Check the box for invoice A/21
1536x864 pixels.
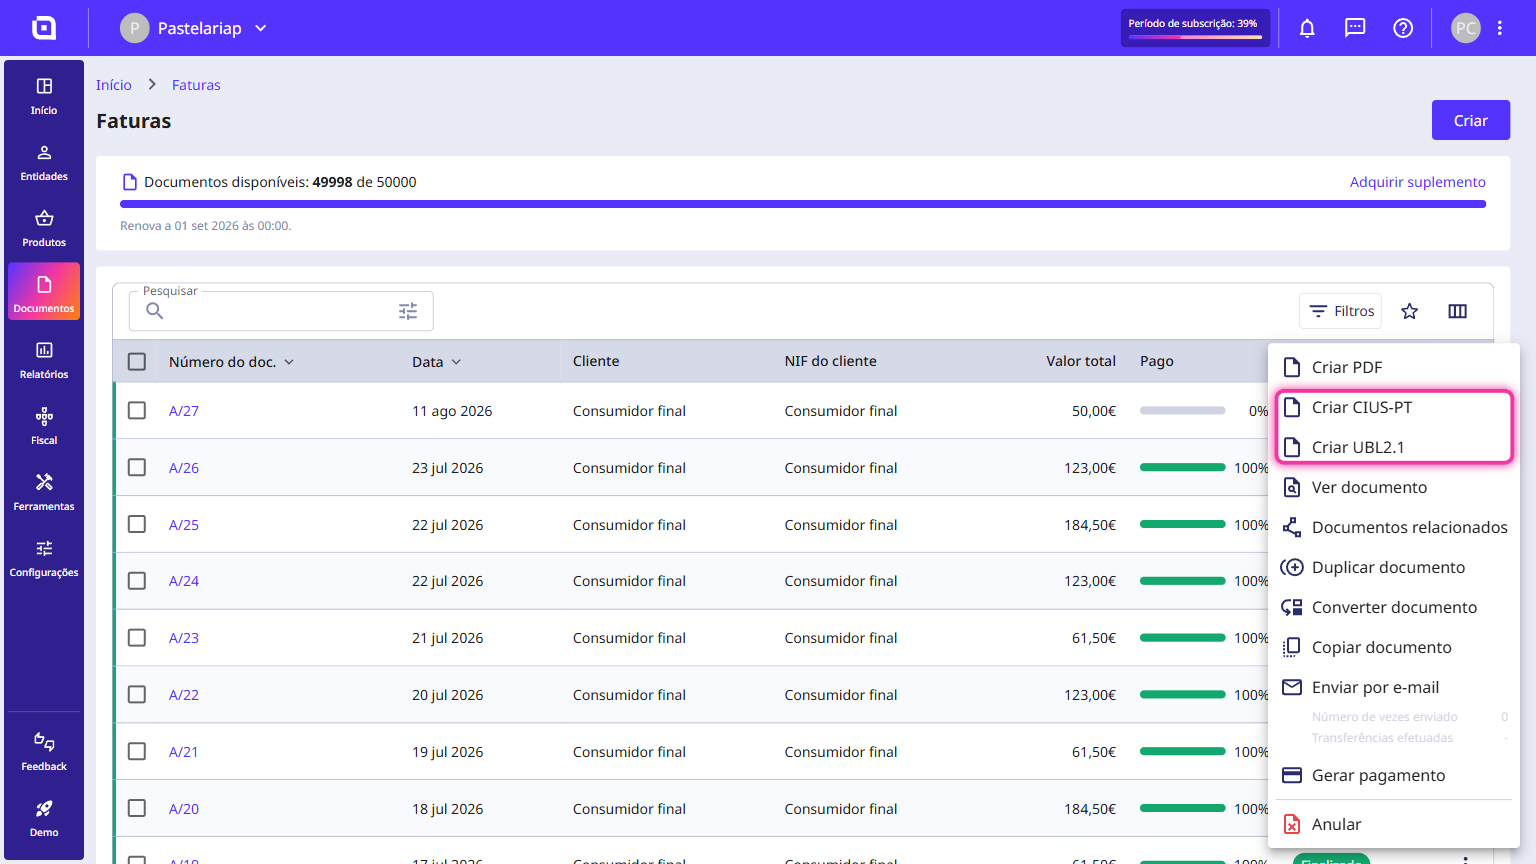[137, 751]
